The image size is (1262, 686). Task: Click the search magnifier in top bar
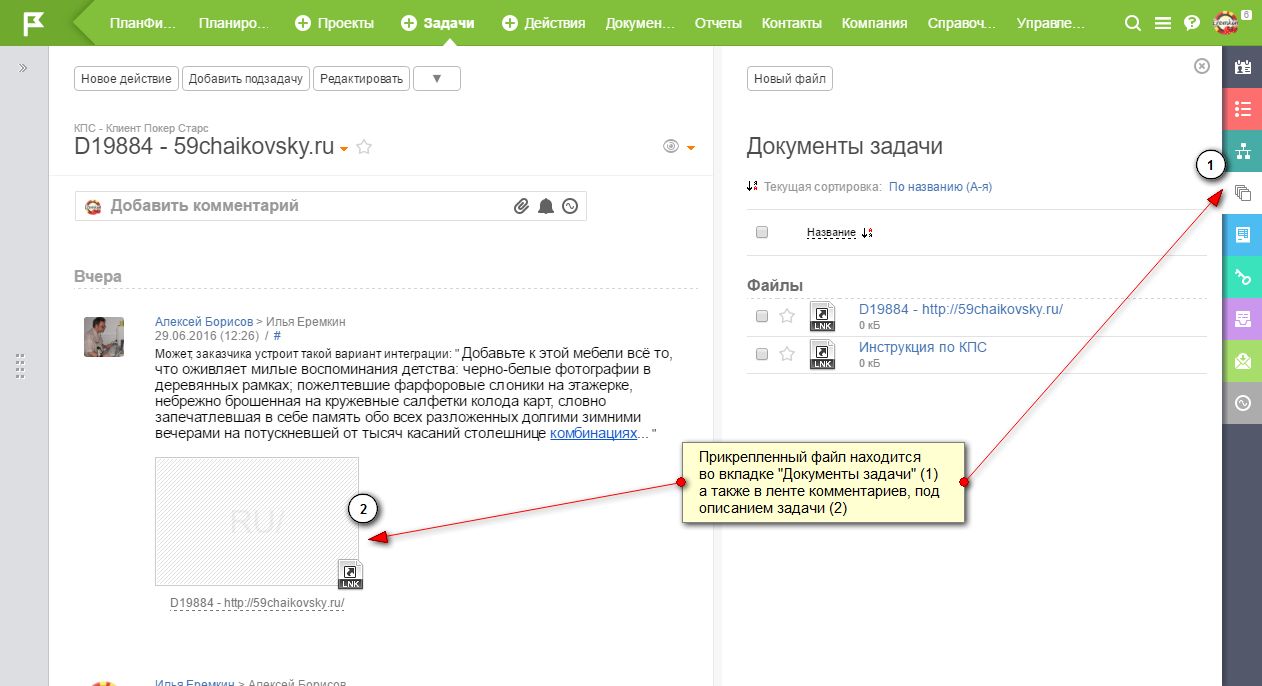[x=1133, y=23]
